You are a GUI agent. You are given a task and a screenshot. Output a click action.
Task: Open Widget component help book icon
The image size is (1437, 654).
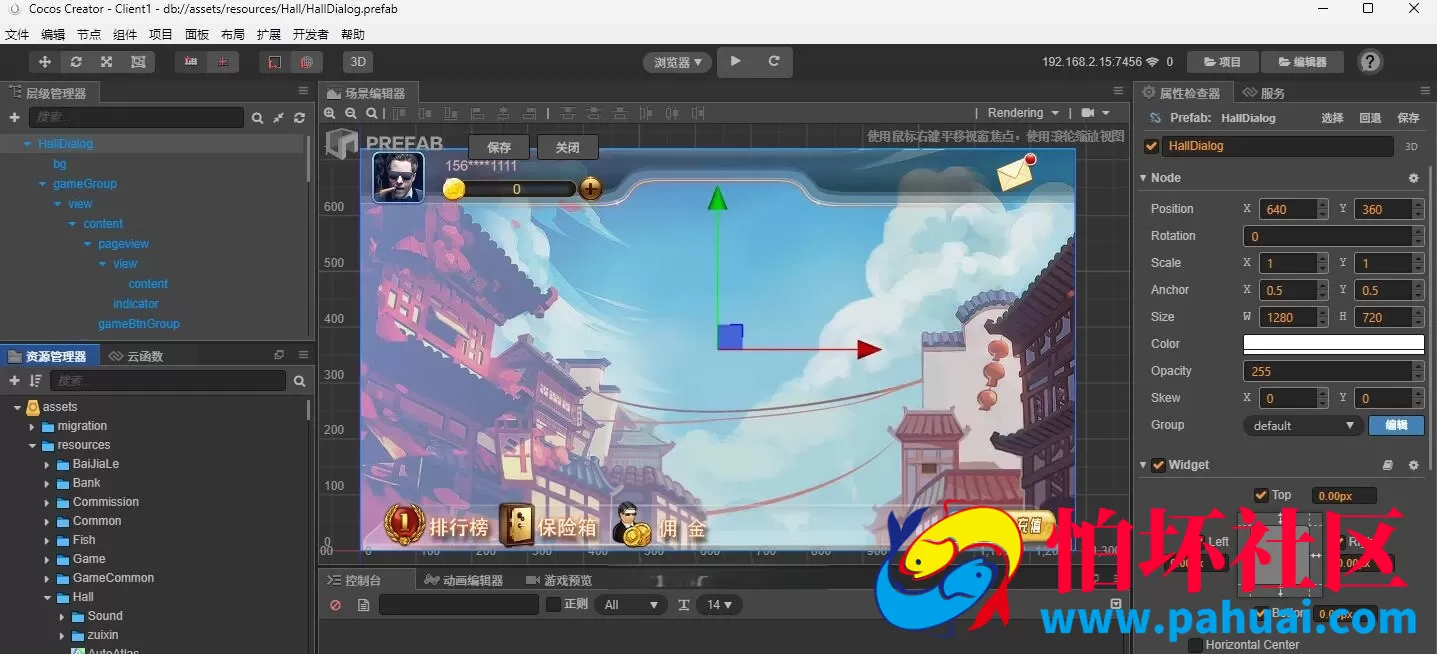[x=1388, y=465]
